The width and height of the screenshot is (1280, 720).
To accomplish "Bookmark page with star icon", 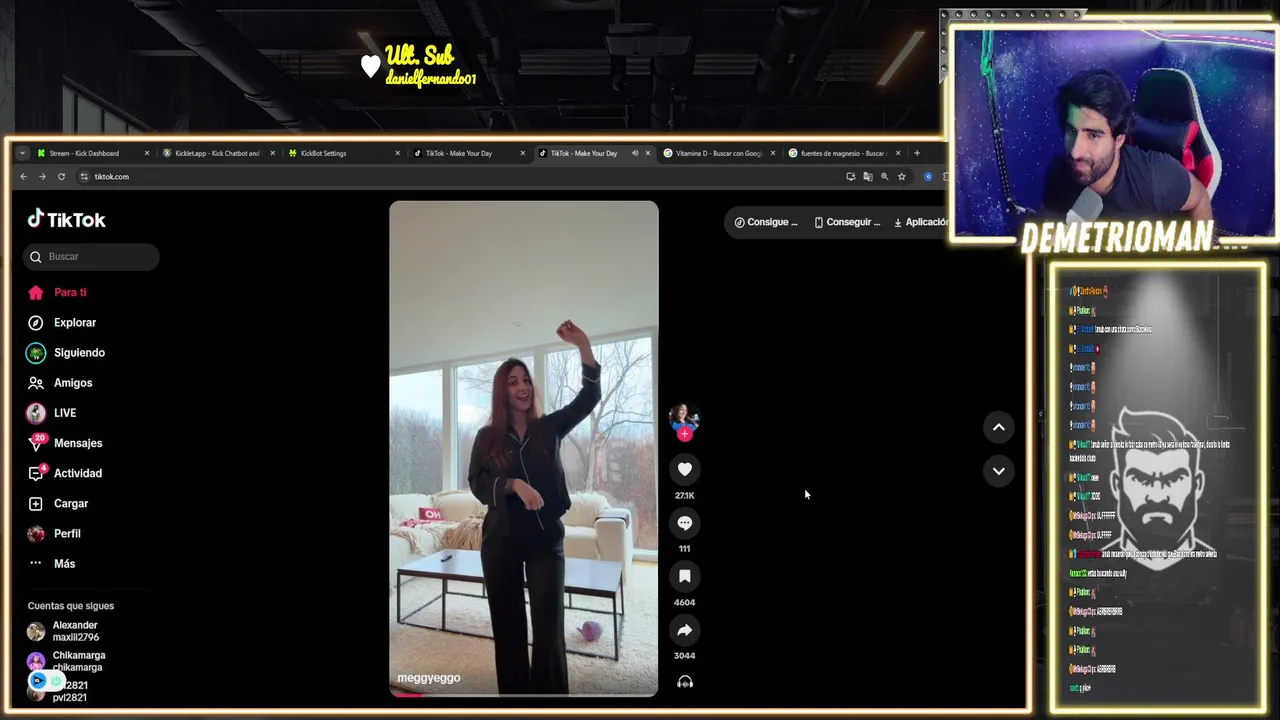I will point(901,177).
